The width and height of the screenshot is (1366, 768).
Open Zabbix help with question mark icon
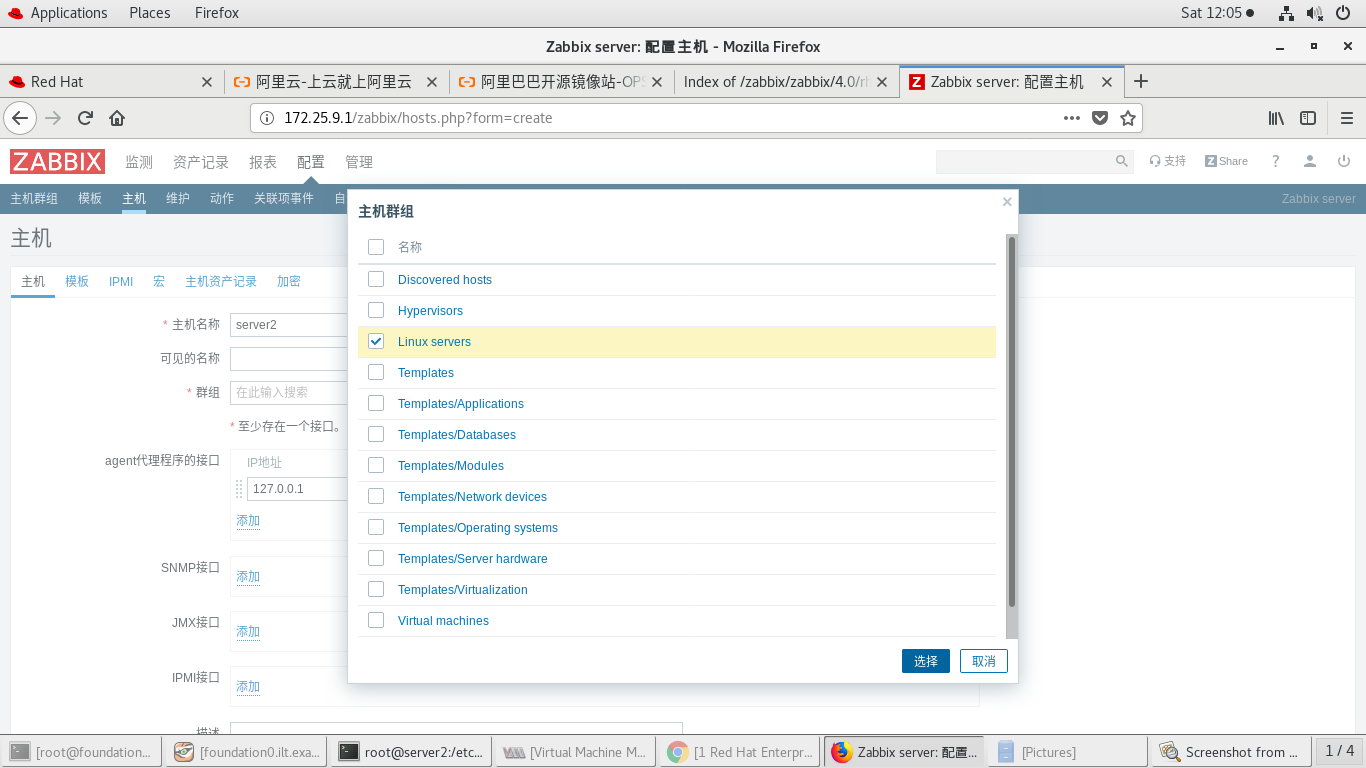[1275, 161]
